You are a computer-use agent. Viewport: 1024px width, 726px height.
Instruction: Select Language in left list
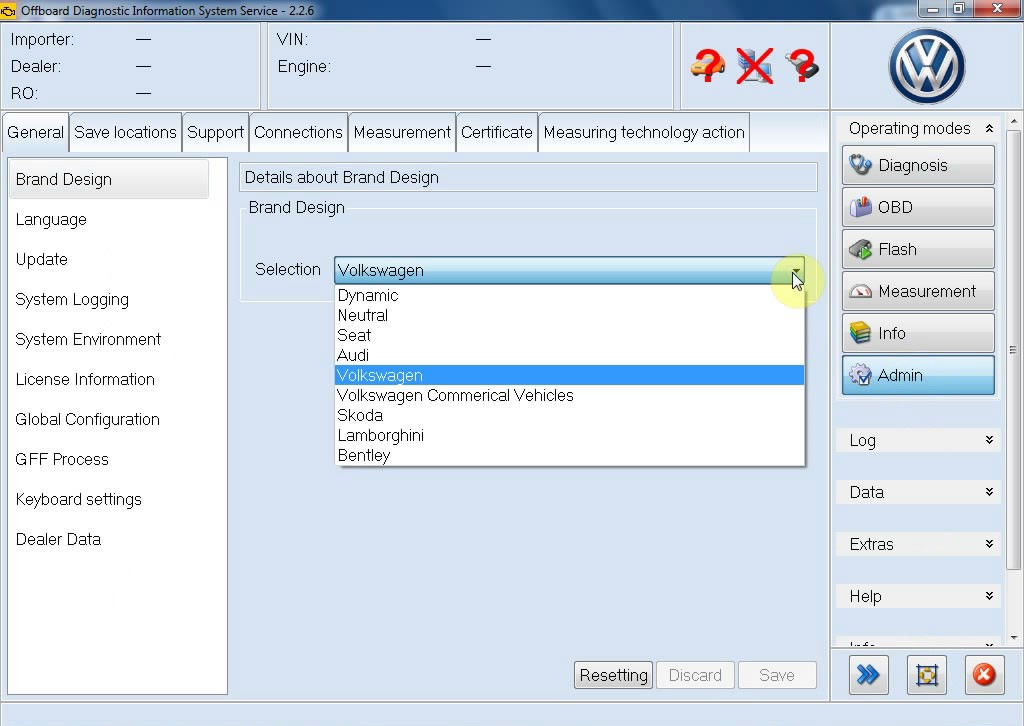tap(51, 219)
